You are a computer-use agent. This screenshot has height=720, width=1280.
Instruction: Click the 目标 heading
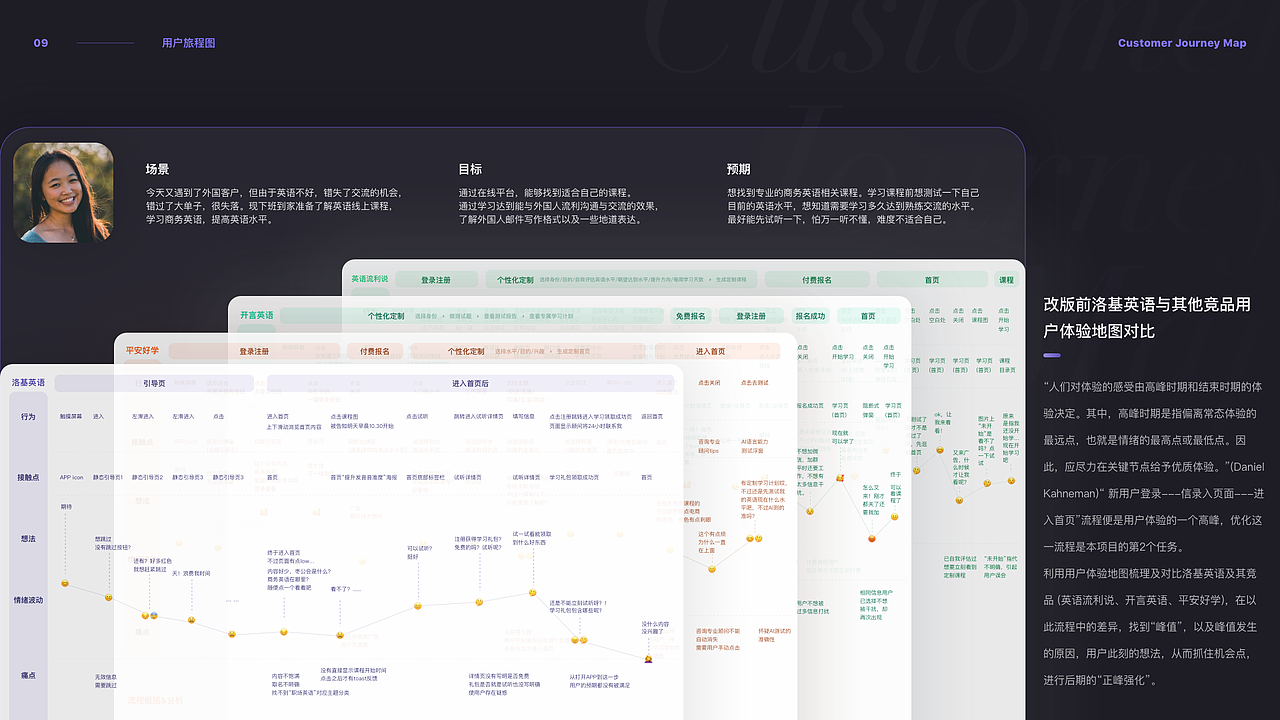(470, 169)
